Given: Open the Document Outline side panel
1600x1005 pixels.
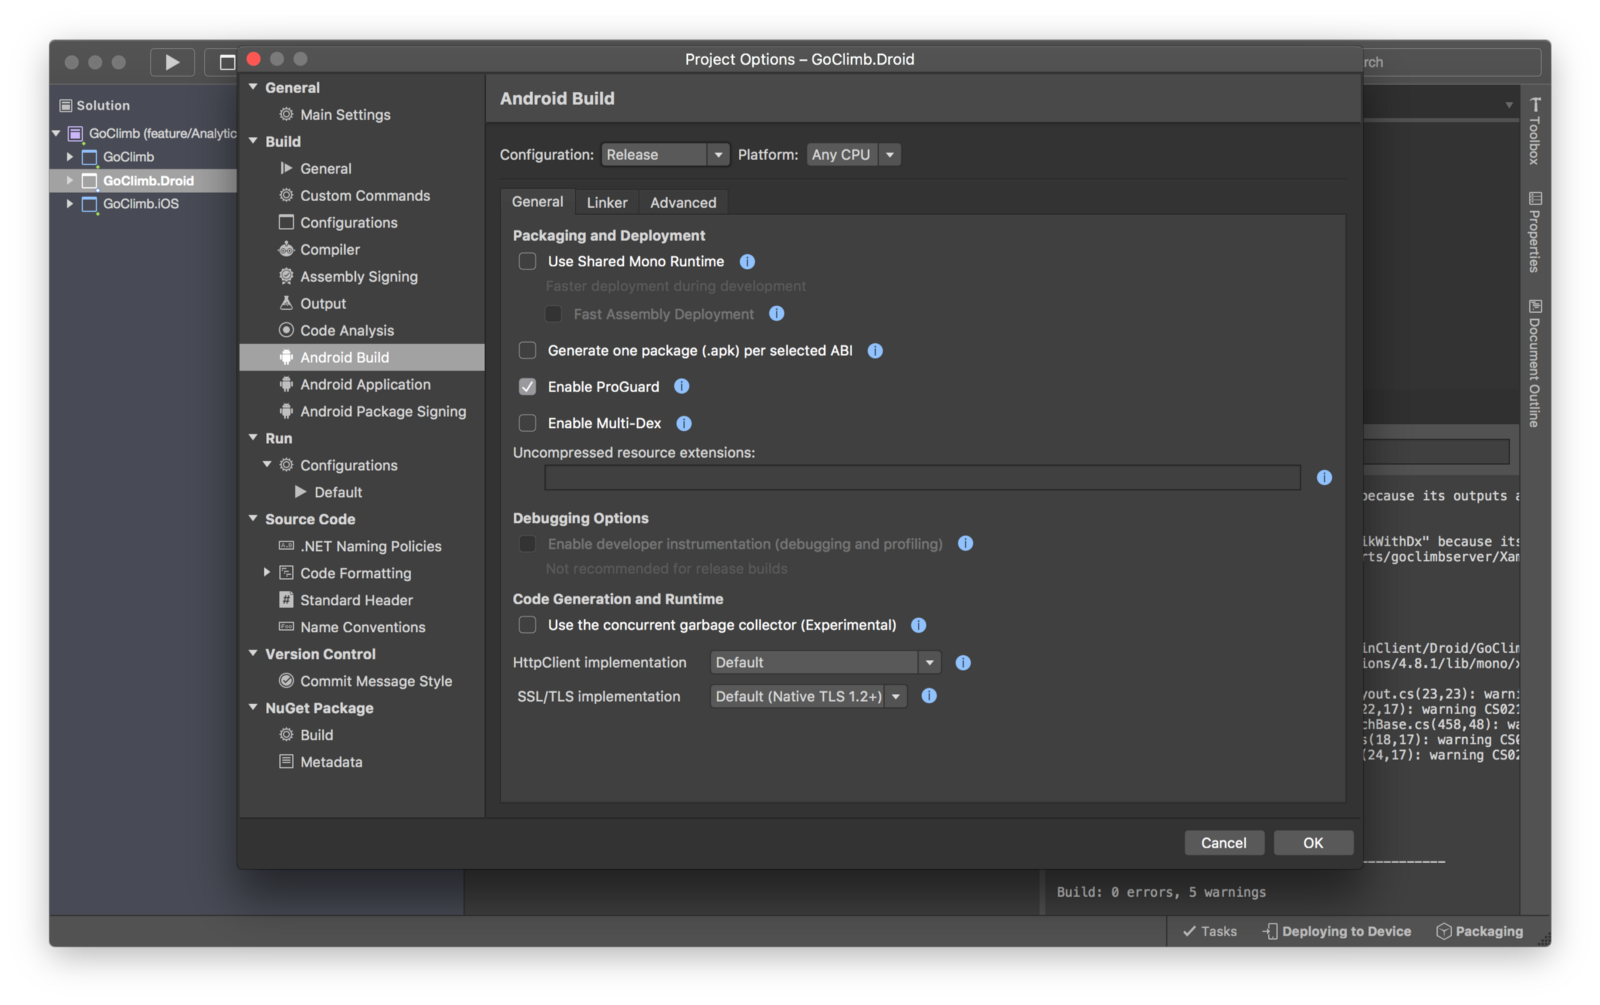Looking at the screenshot, I should [x=1535, y=363].
